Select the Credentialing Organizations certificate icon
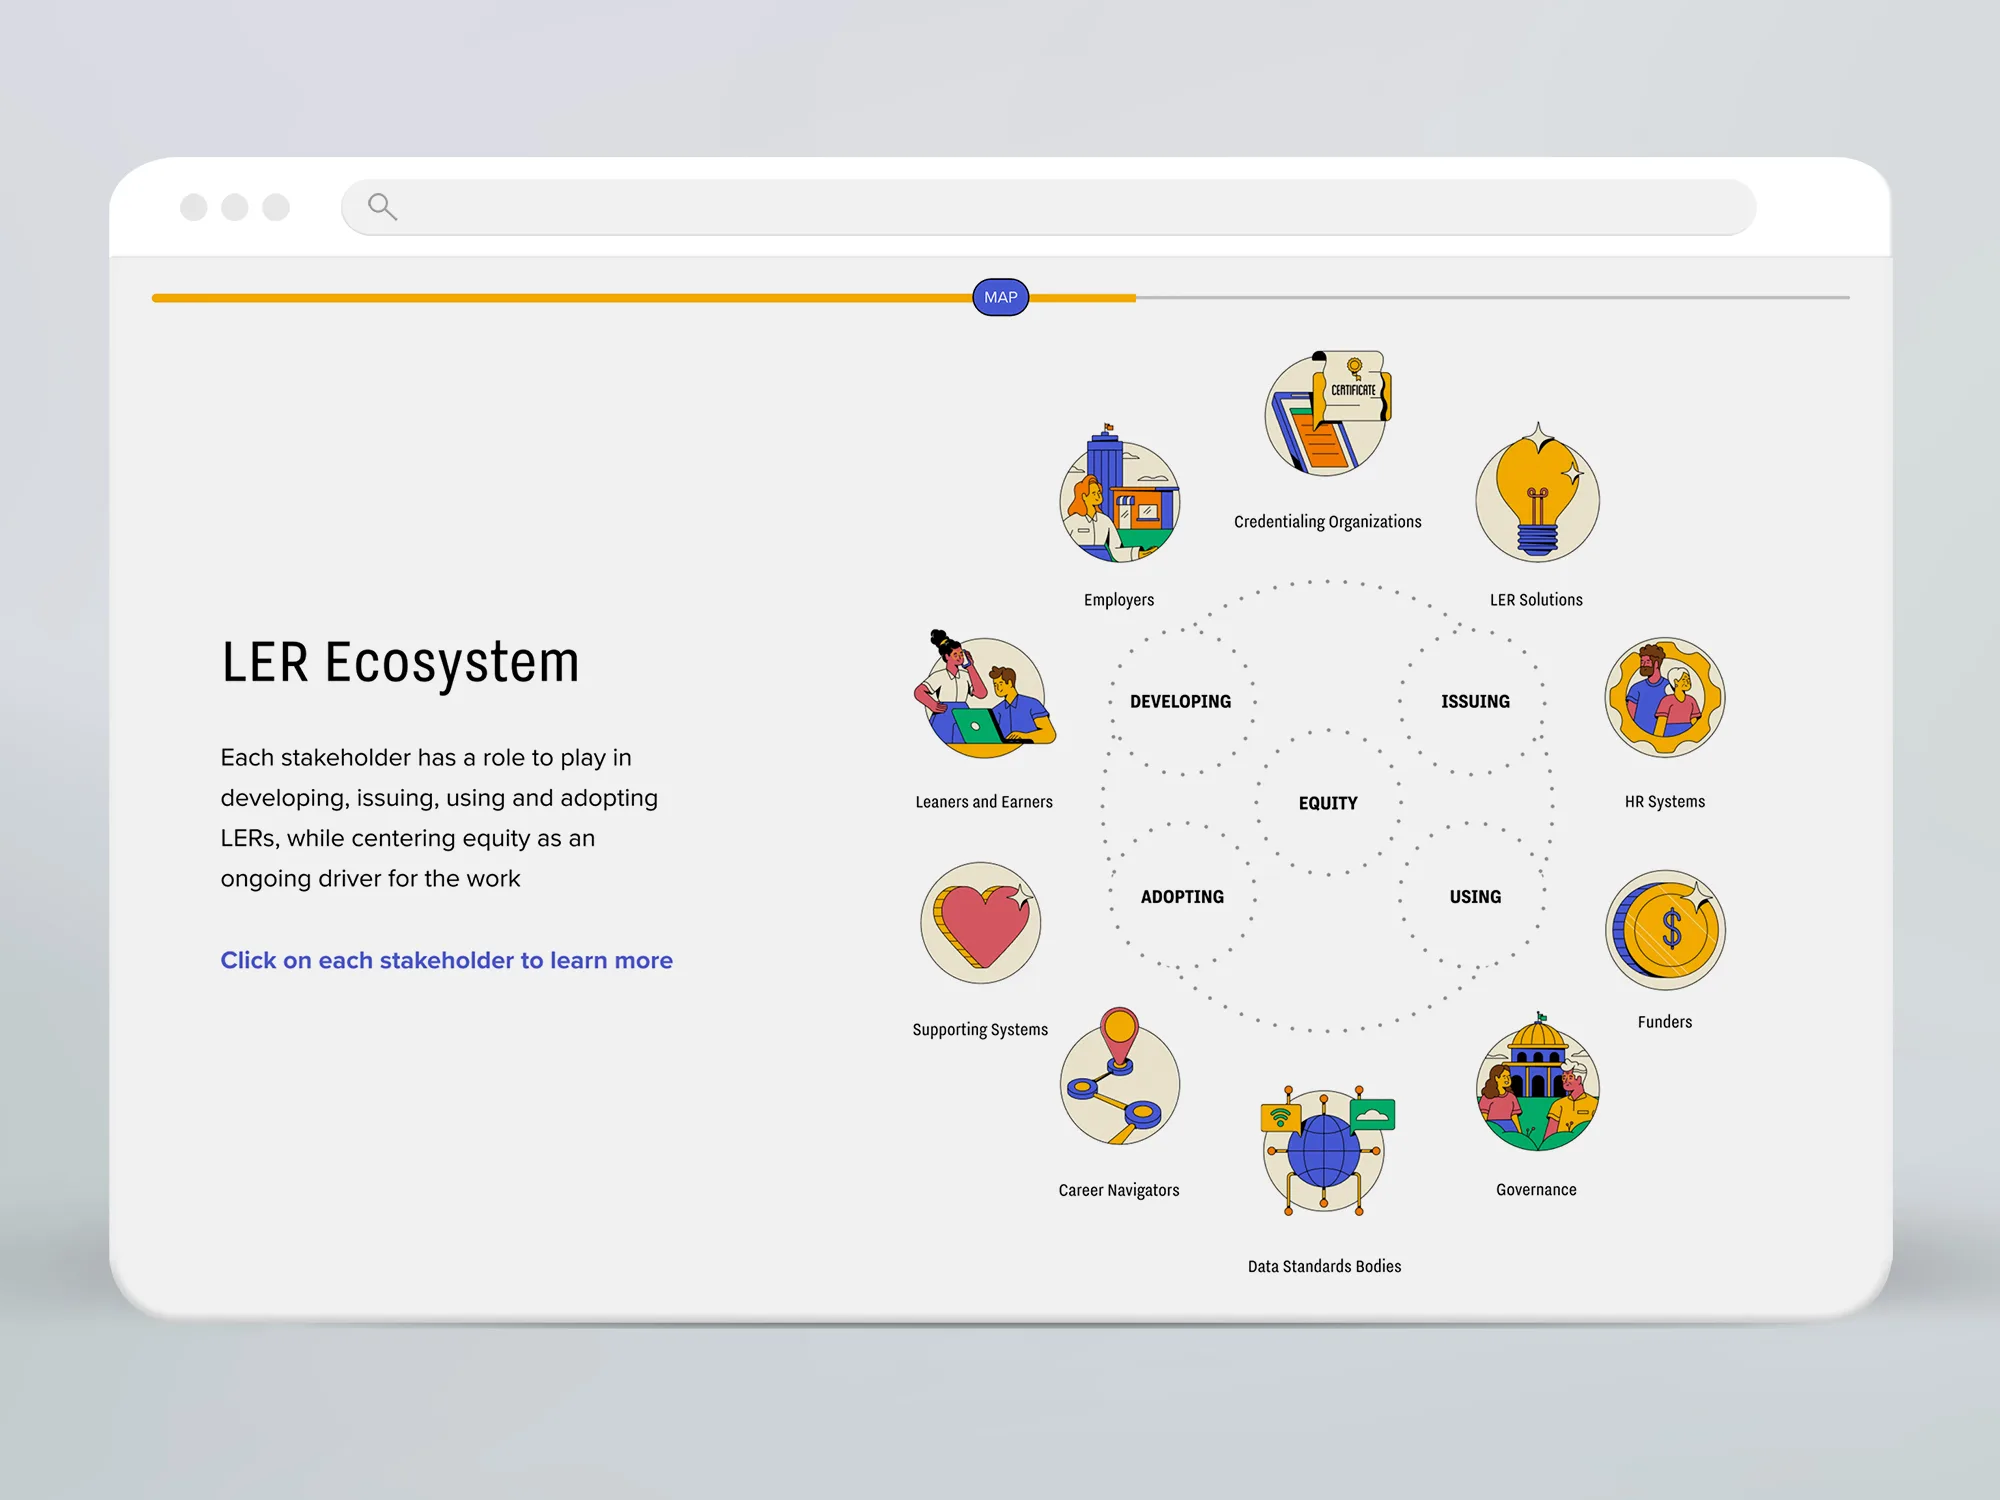This screenshot has width=2000, height=1500. pyautogui.click(x=1328, y=413)
